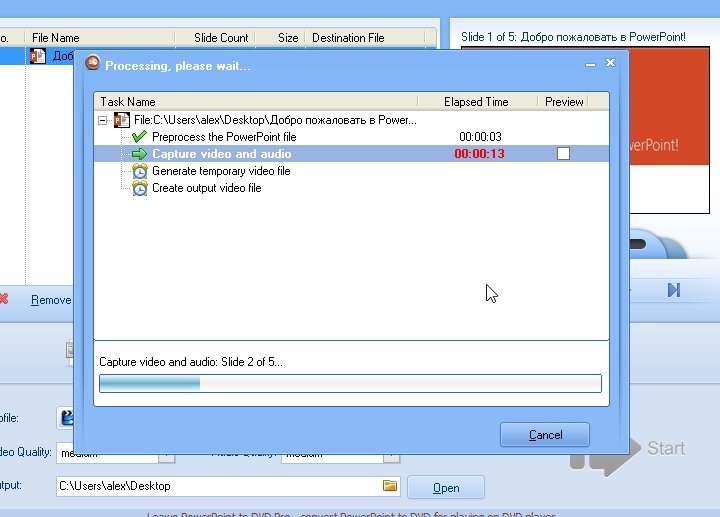Click the File Name column header
Viewport: 720px width, 517px height.
coord(100,38)
